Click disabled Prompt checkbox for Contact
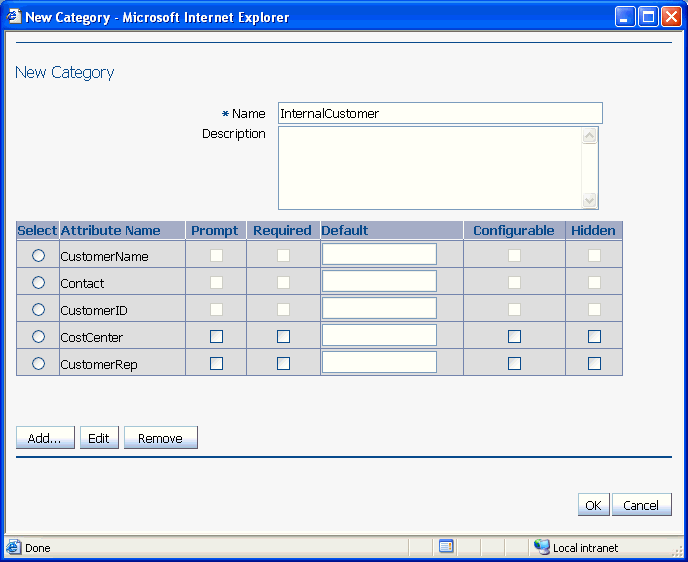 click(216, 283)
